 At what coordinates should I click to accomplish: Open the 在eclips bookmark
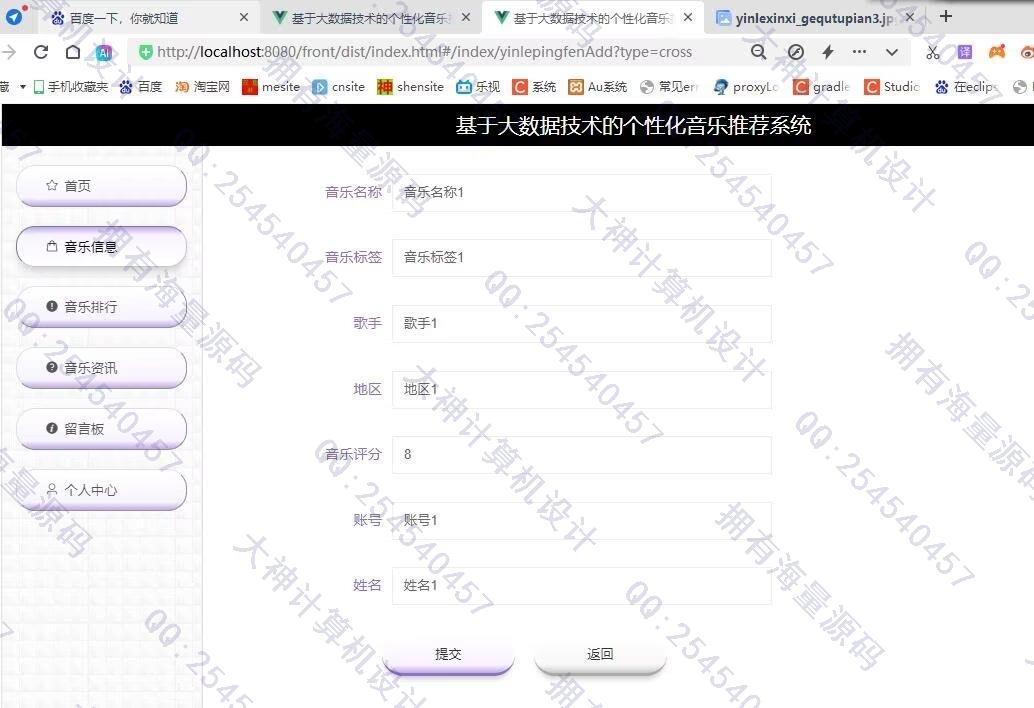pos(967,86)
